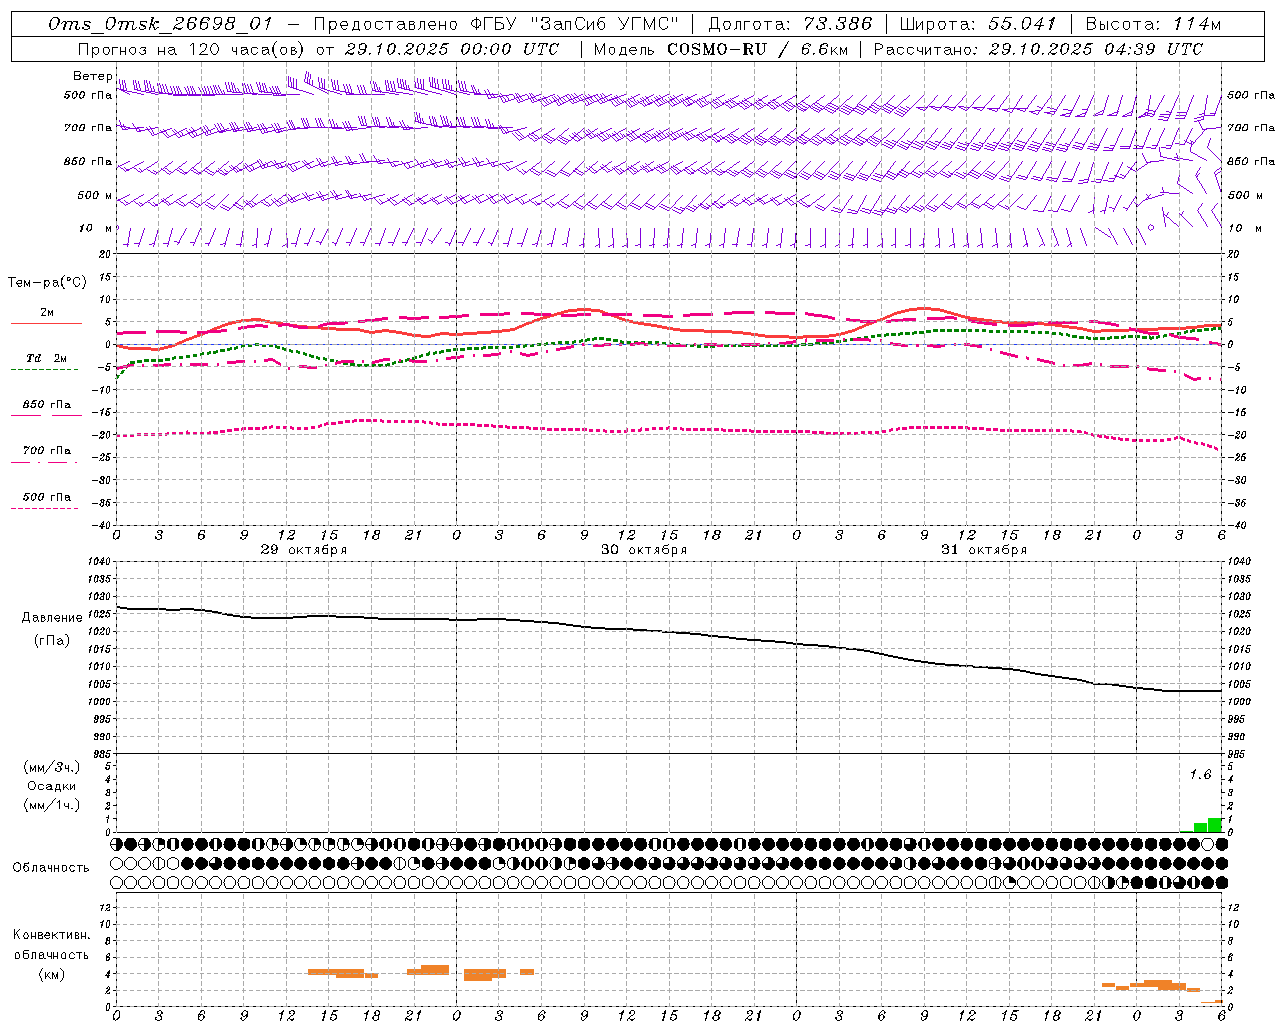1280x1024 pixels.
Task: Click 'Прогноз на 120 часа(ов)' forecast header text
Action: coord(192,49)
